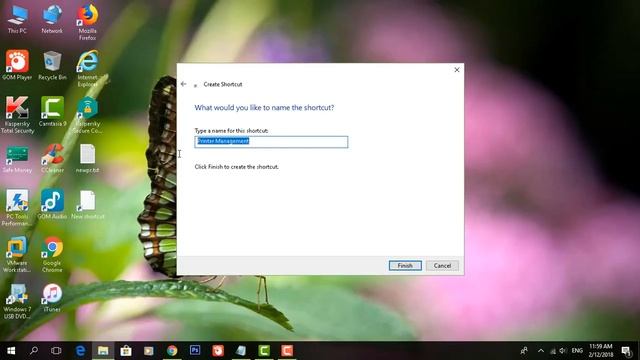Open taskbar search
640x360 pixels.
coord(34,351)
